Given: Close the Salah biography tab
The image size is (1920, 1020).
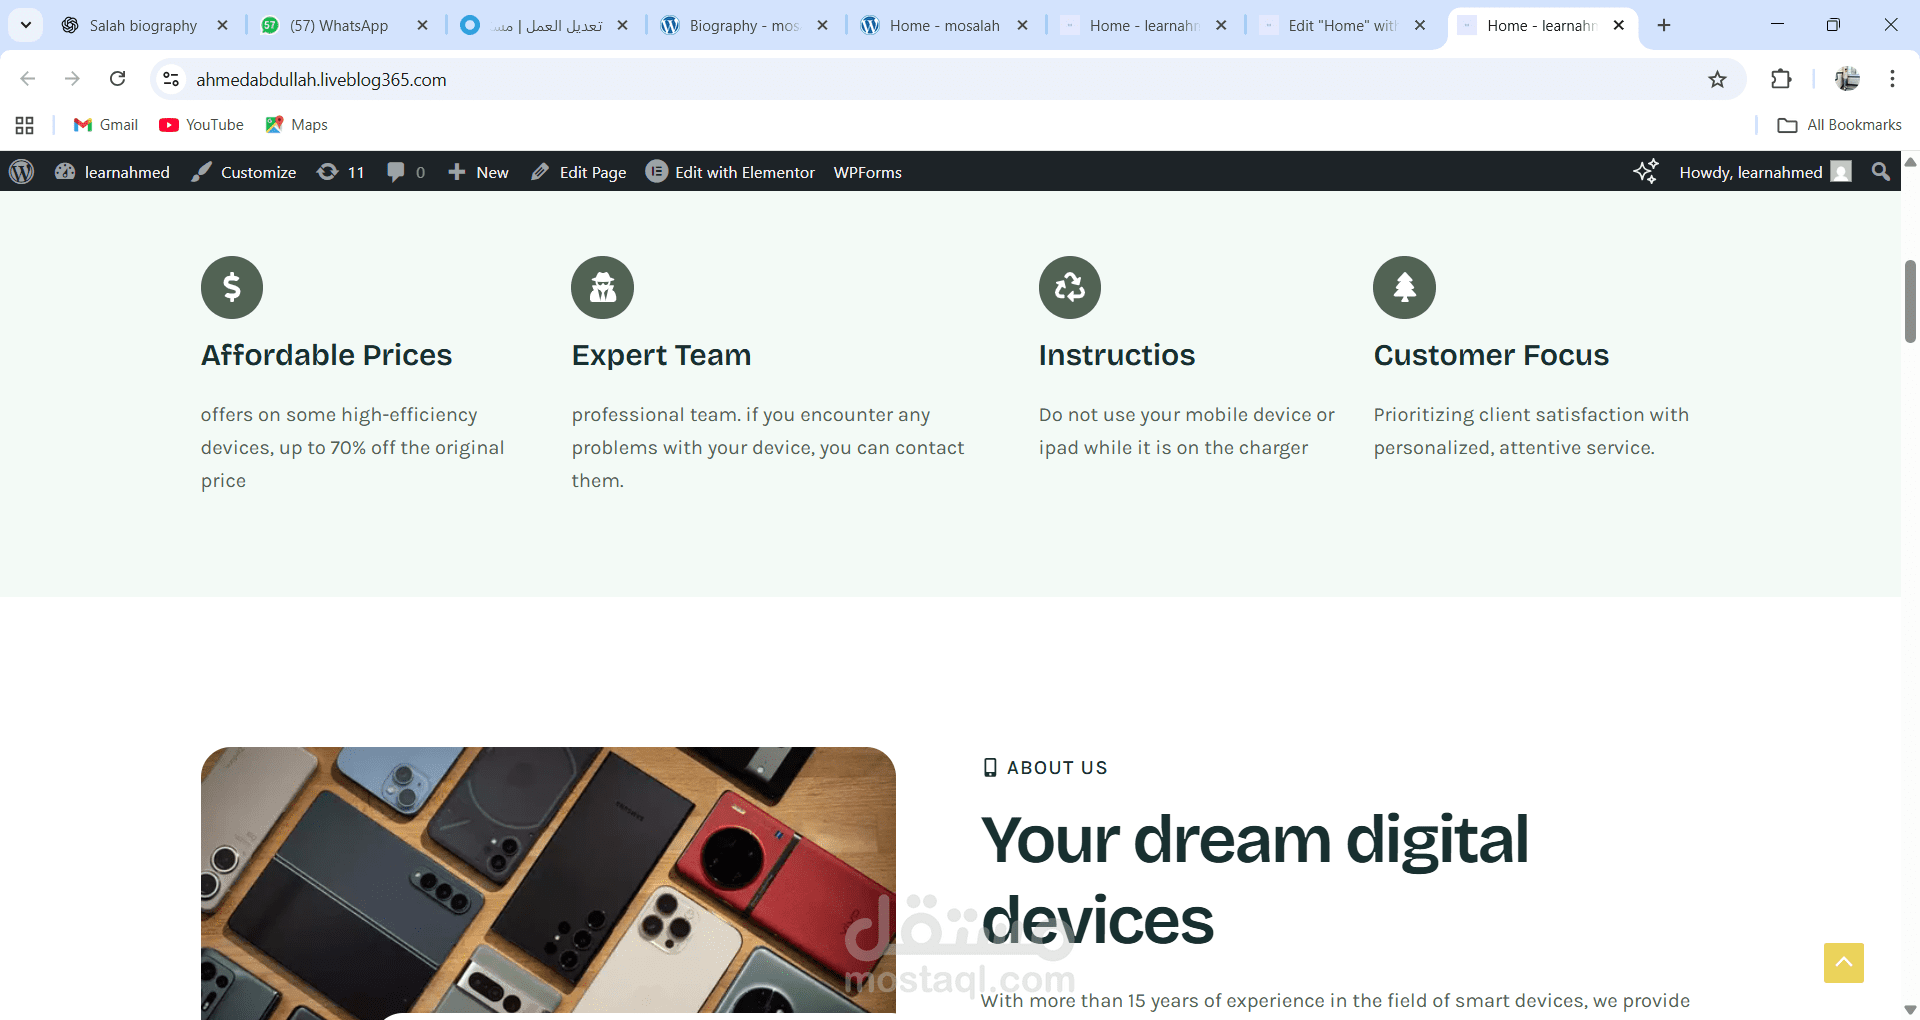Looking at the screenshot, I should pyautogui.click(x=223, y=25).
